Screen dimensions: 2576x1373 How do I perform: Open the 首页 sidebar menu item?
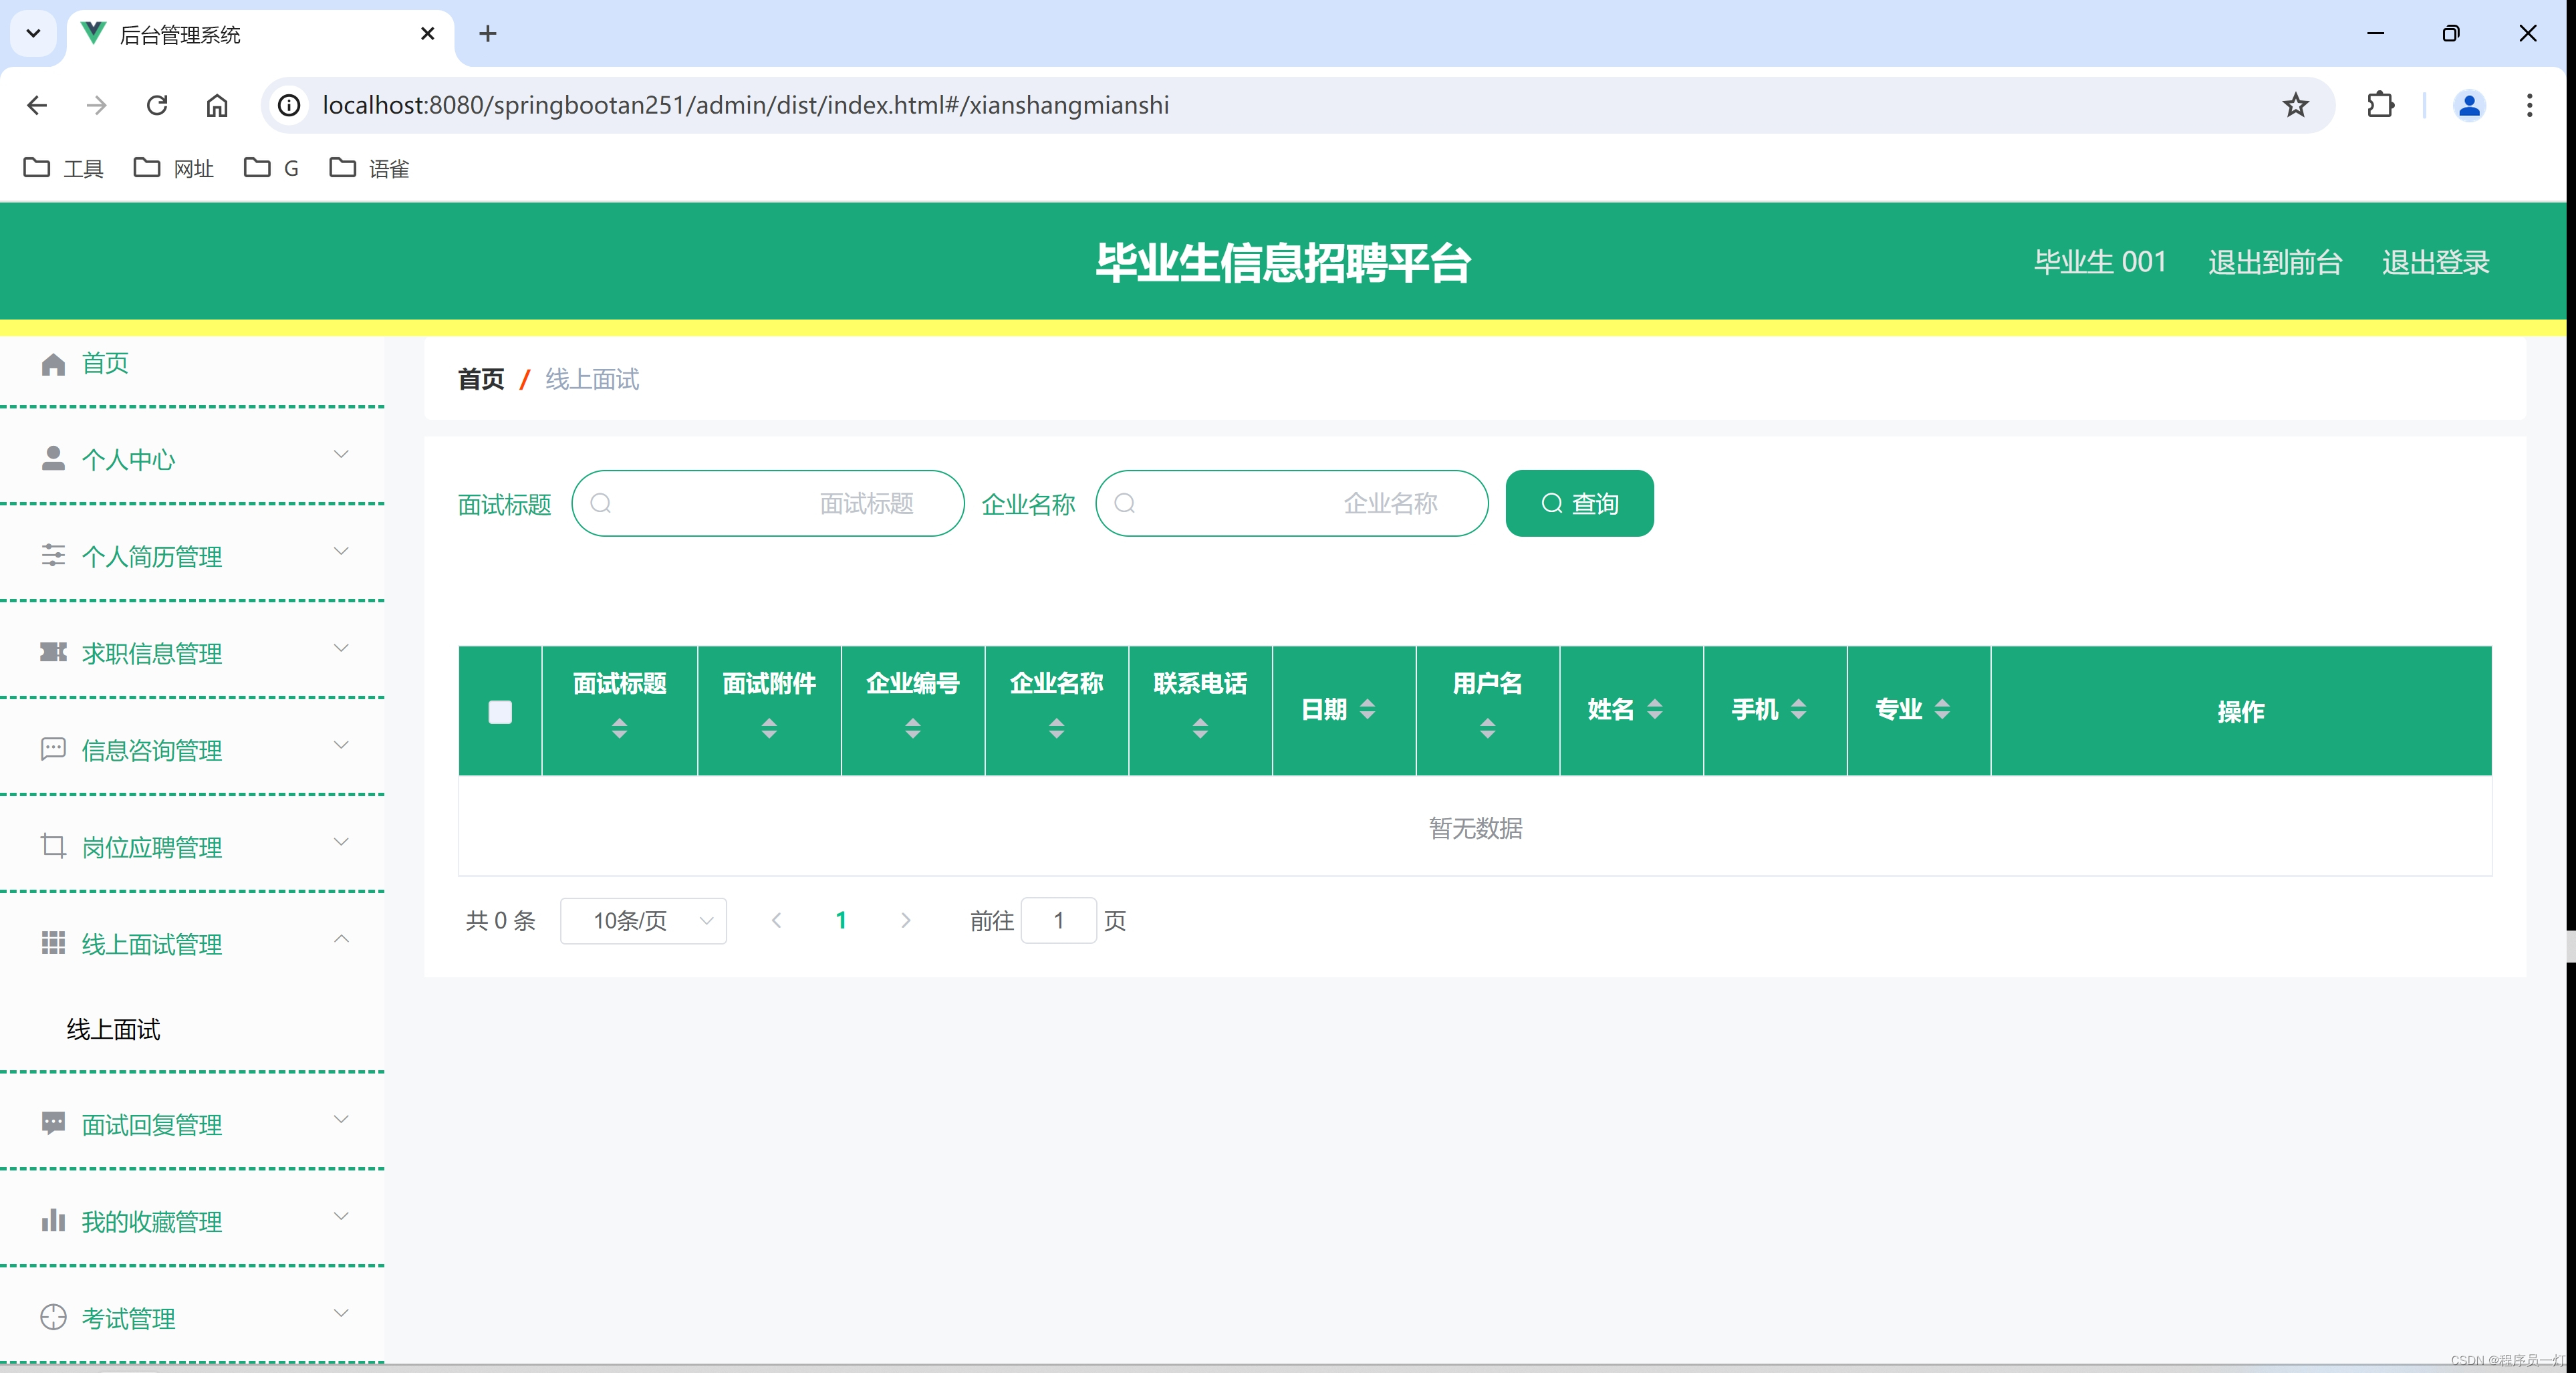pos(105,363)
